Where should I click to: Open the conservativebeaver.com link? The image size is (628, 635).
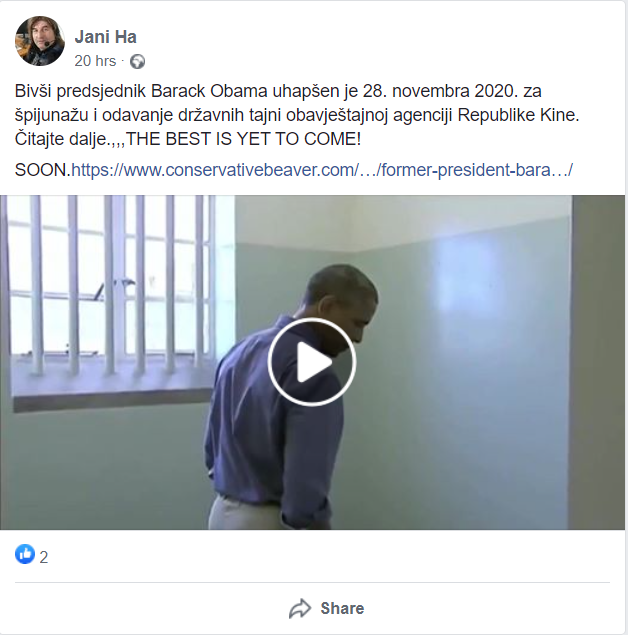[322, 170]
